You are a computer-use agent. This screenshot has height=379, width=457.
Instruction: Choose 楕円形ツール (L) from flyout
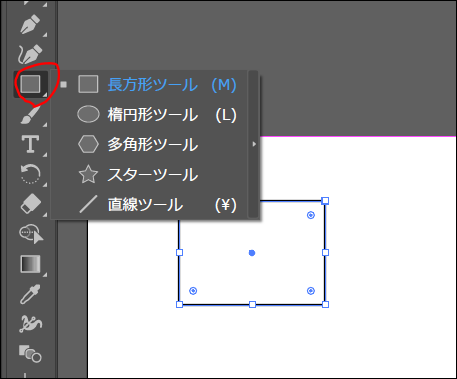149,114
